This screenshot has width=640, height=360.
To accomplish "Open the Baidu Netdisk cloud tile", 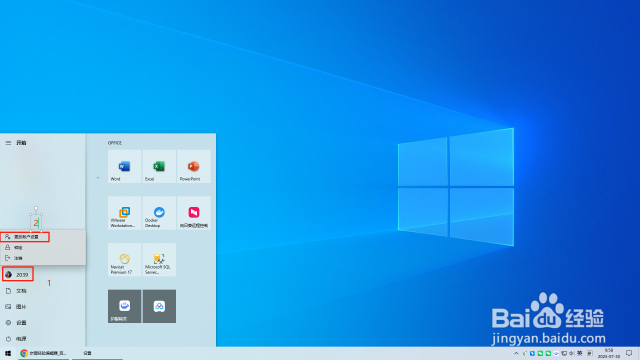I will coord(159,306).
